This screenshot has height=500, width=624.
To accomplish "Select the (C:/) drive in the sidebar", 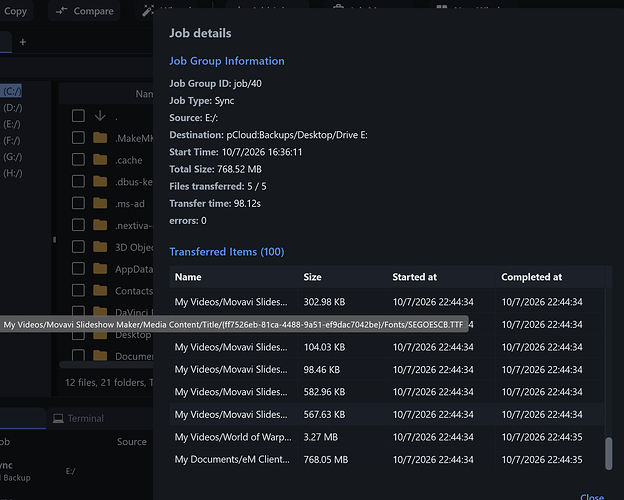I will 12,91.
